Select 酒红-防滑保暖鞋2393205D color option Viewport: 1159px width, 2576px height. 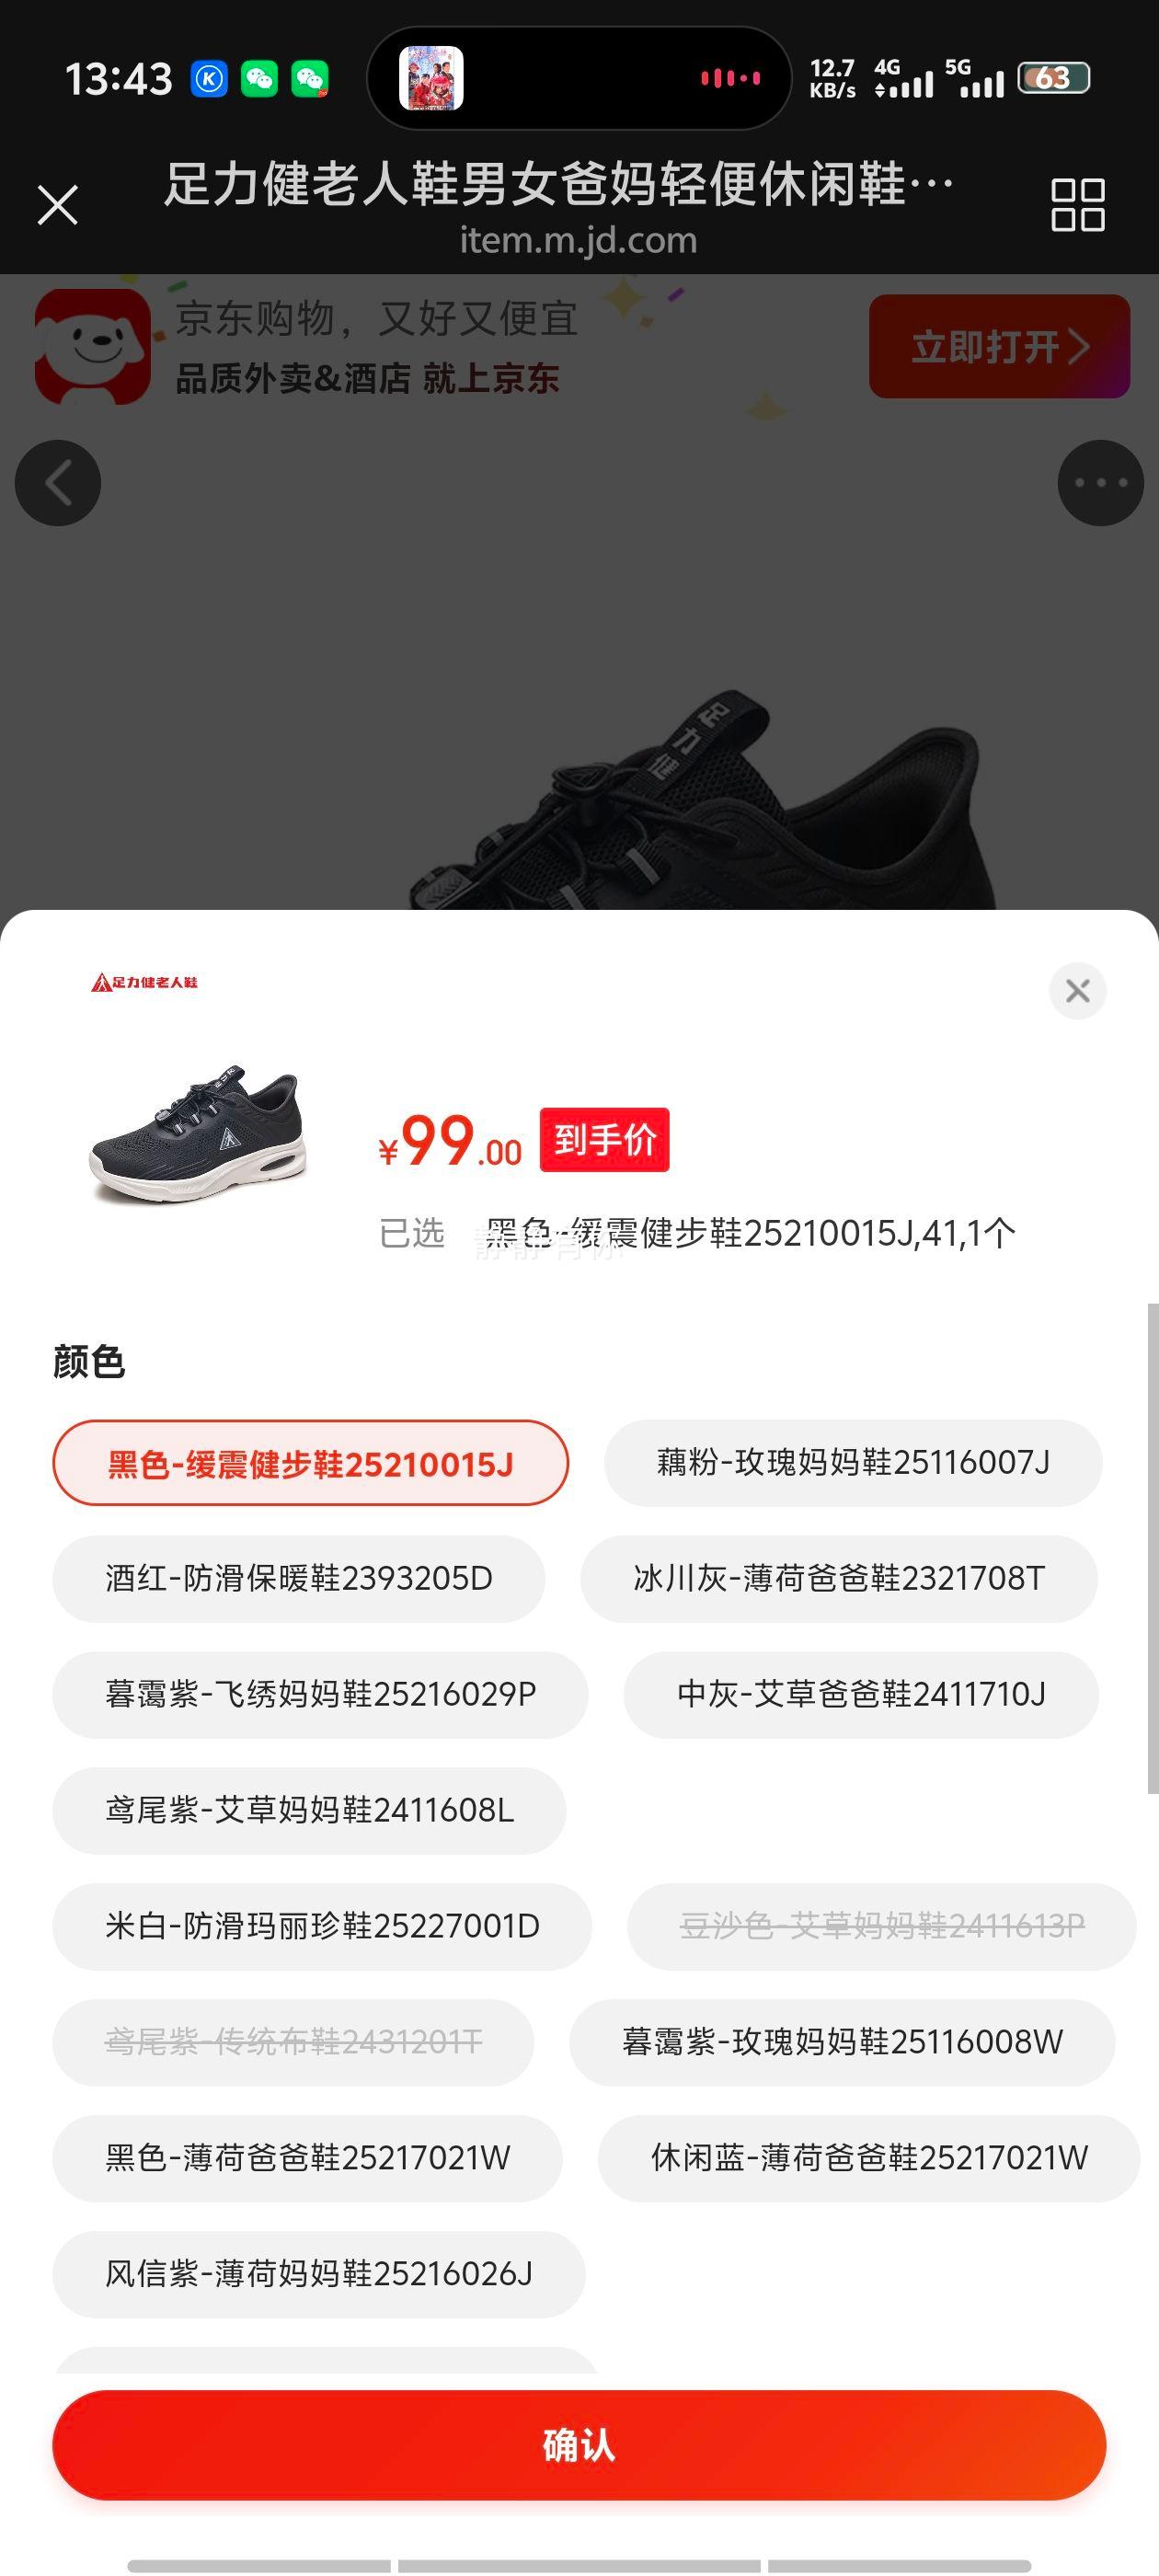[299, 1579]
